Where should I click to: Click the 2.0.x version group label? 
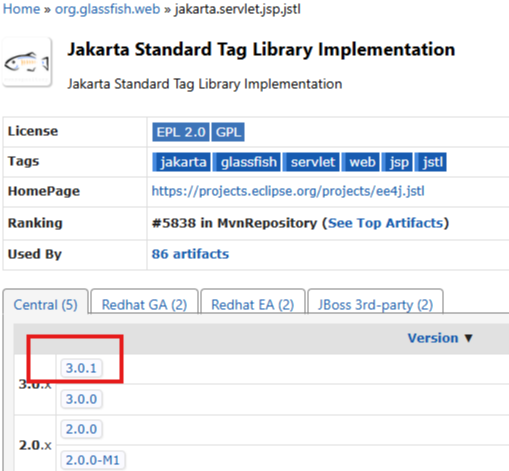coord(35,445)
